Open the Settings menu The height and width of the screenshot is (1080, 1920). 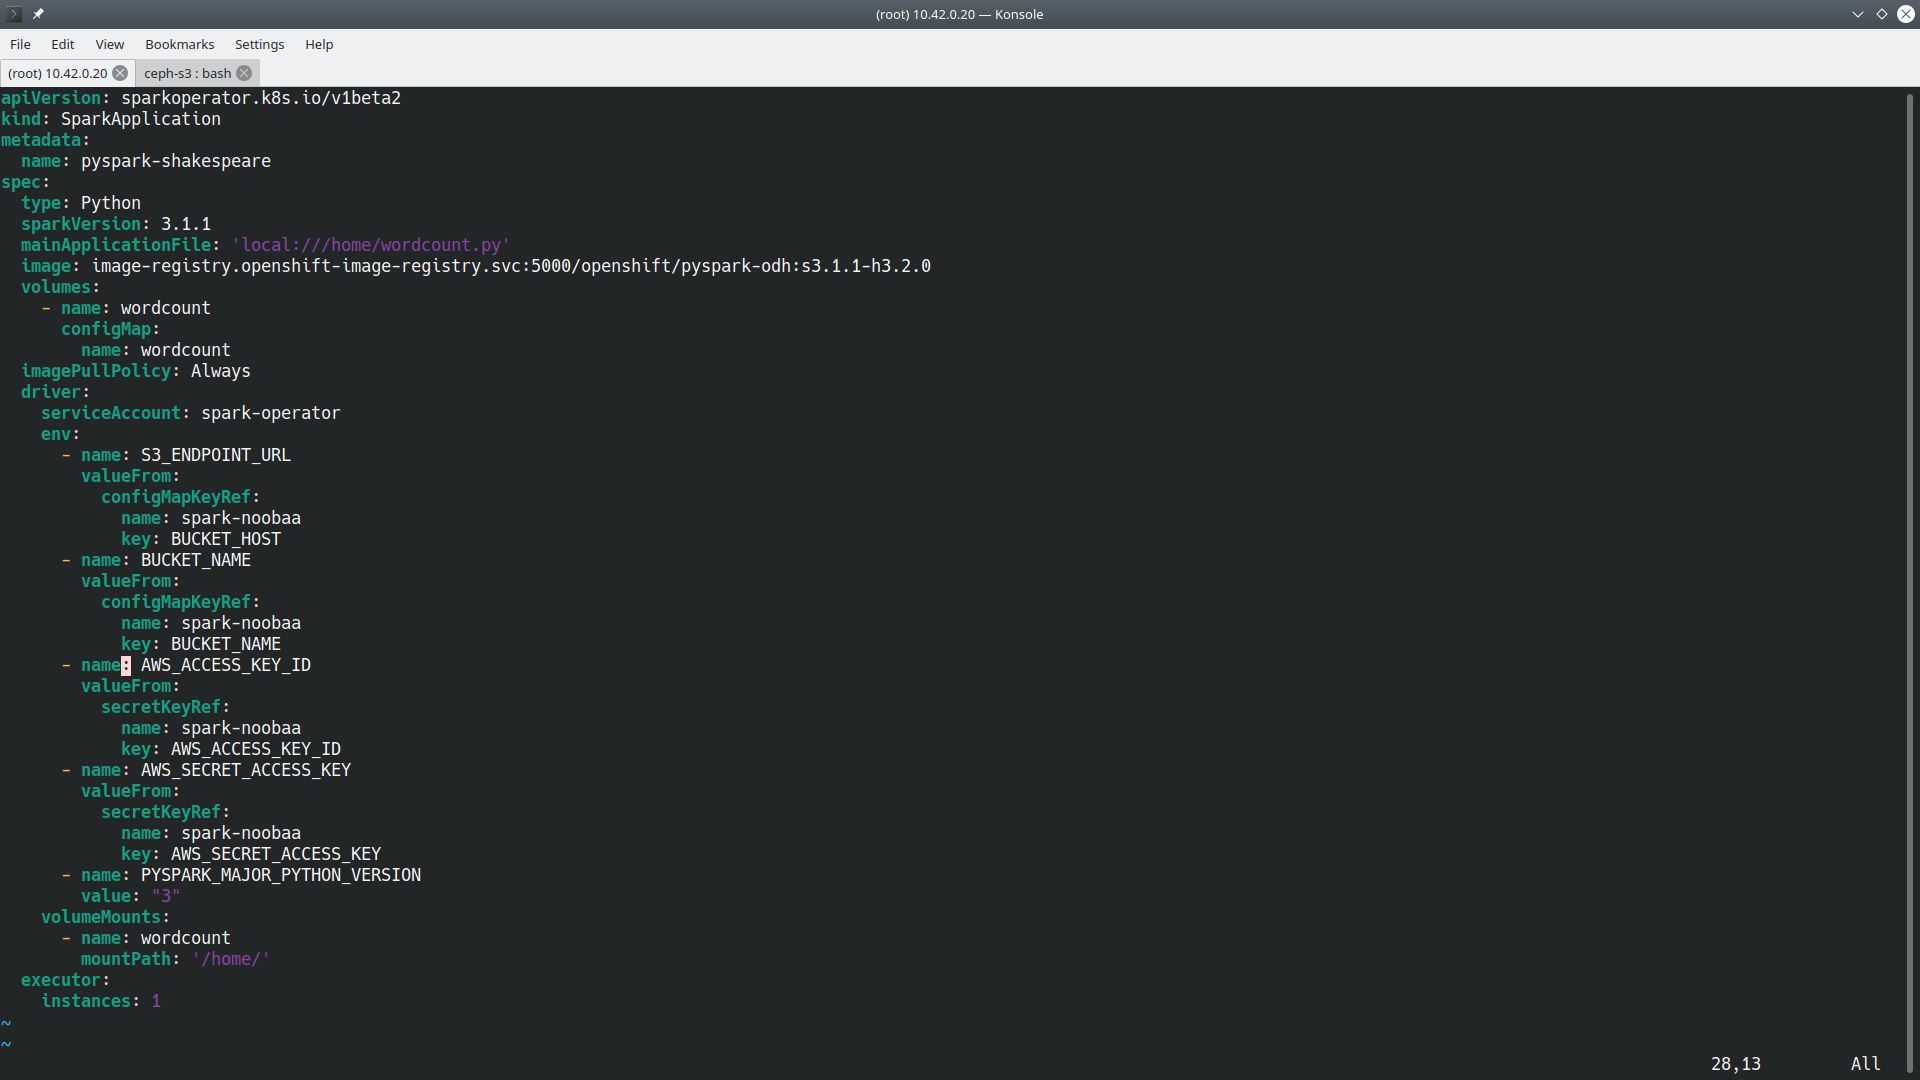(x=259, y=44)
